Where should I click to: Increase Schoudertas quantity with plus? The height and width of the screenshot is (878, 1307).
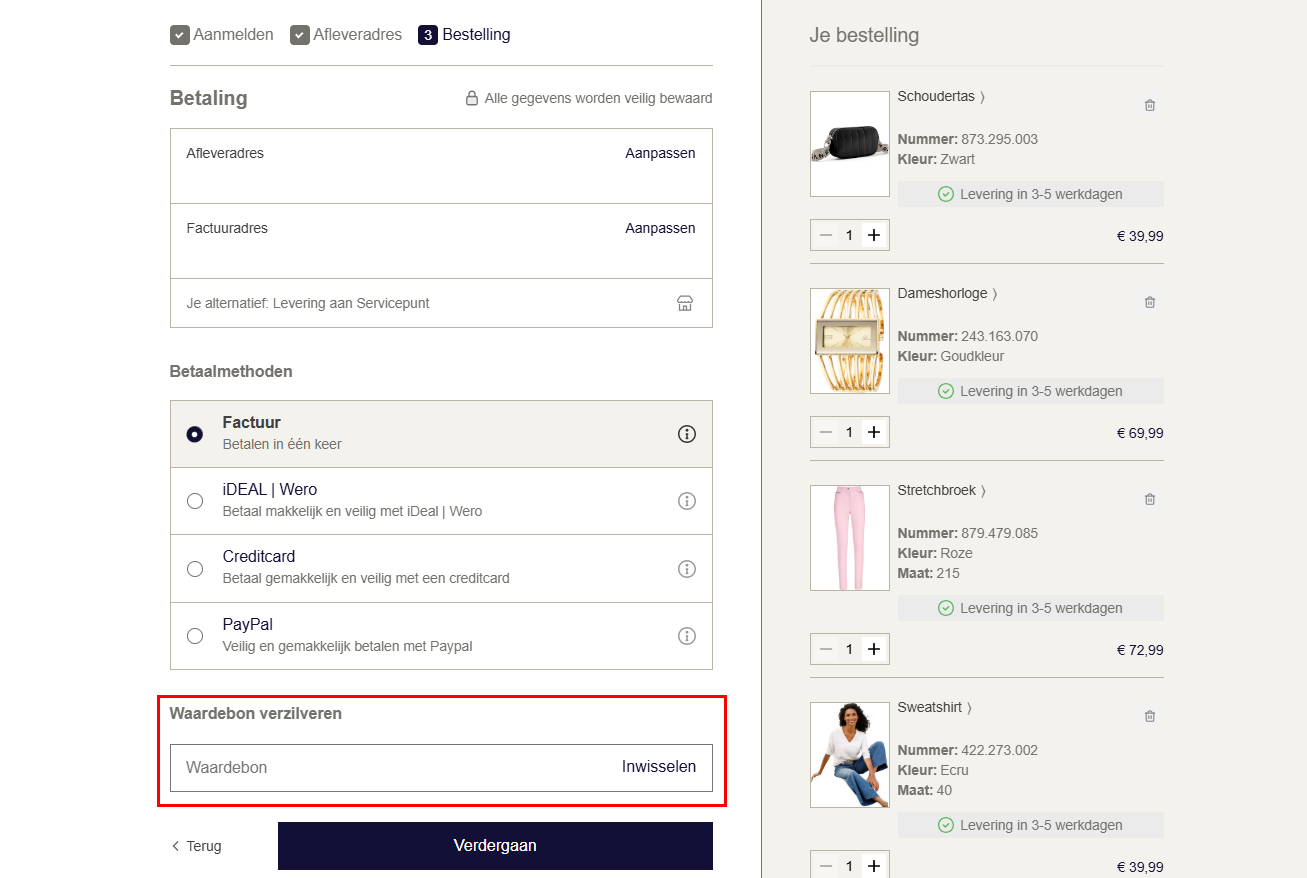coord(874,235)
